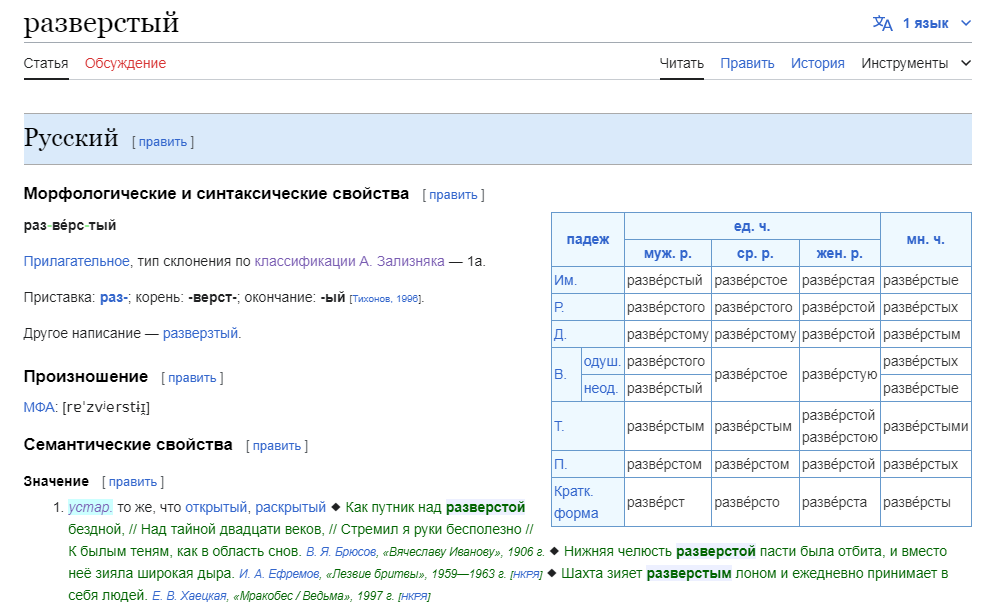
Task: Click the МФА pronunciation link
Action: (x=39, y=407)
